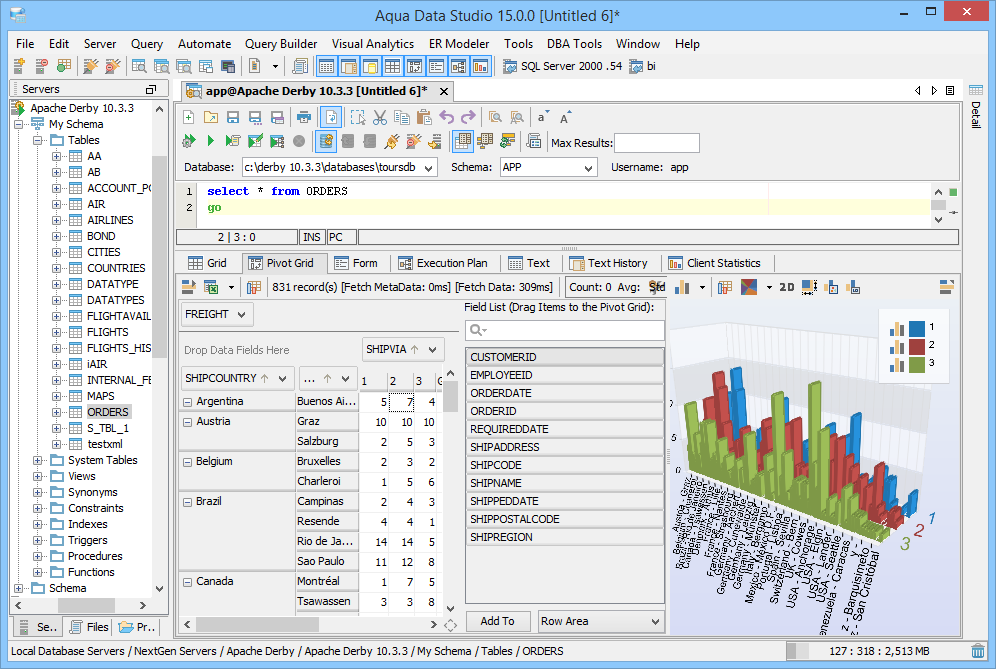
Task: Click the Open file folder icon
Action: click(x=211, y=117)
